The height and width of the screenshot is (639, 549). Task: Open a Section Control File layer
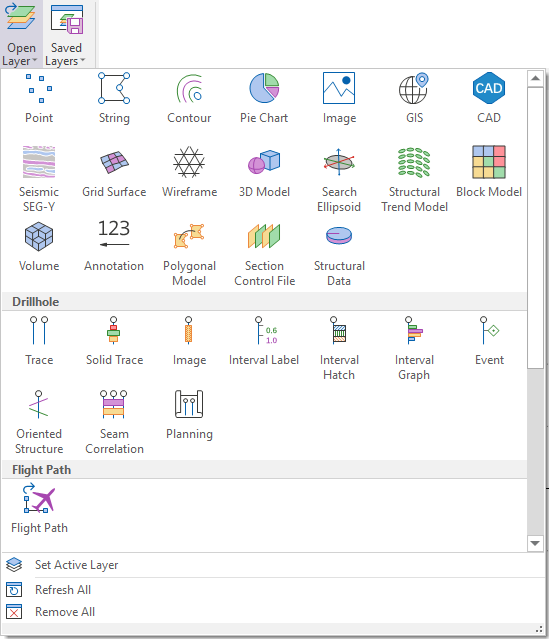(x=264, y=253)
